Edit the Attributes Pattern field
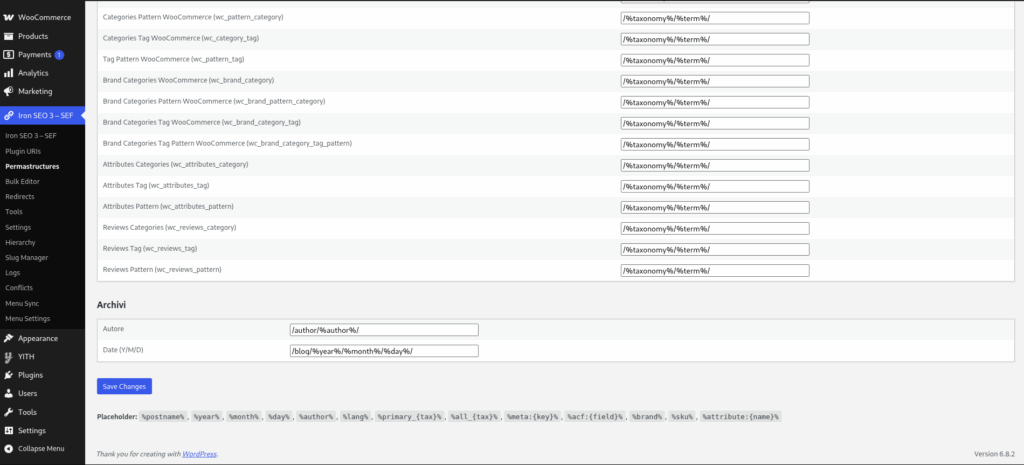This screenshot has height=465, width=1024. (714, 207)
